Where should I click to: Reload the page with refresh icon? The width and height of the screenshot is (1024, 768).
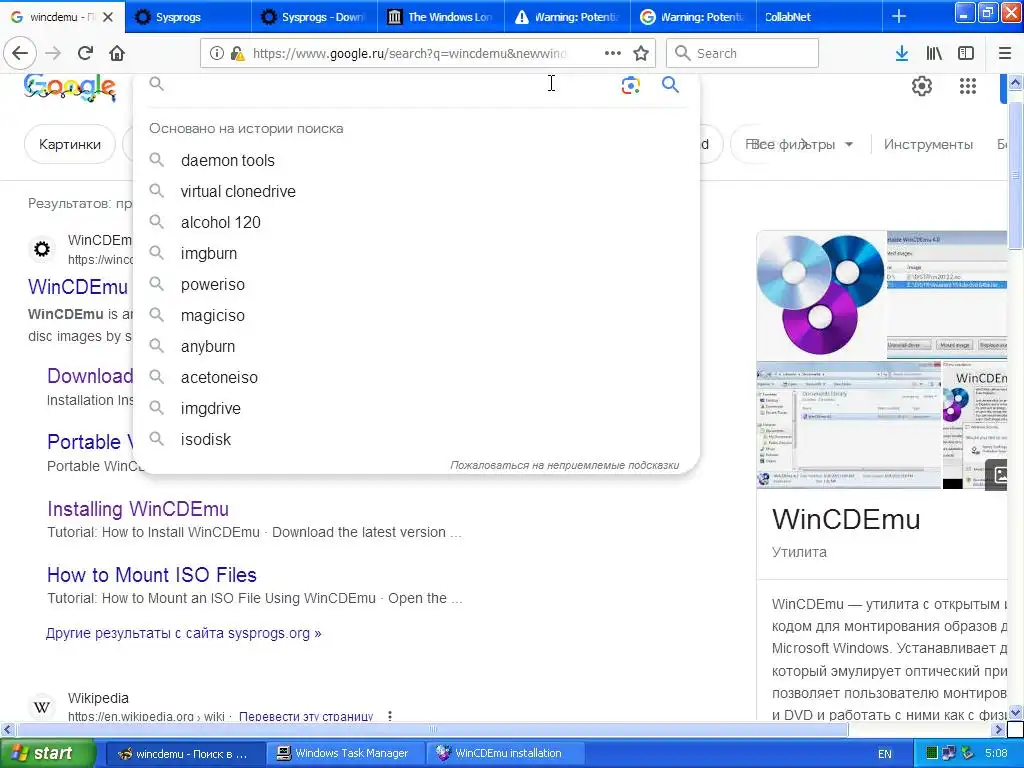pos(85,53)
